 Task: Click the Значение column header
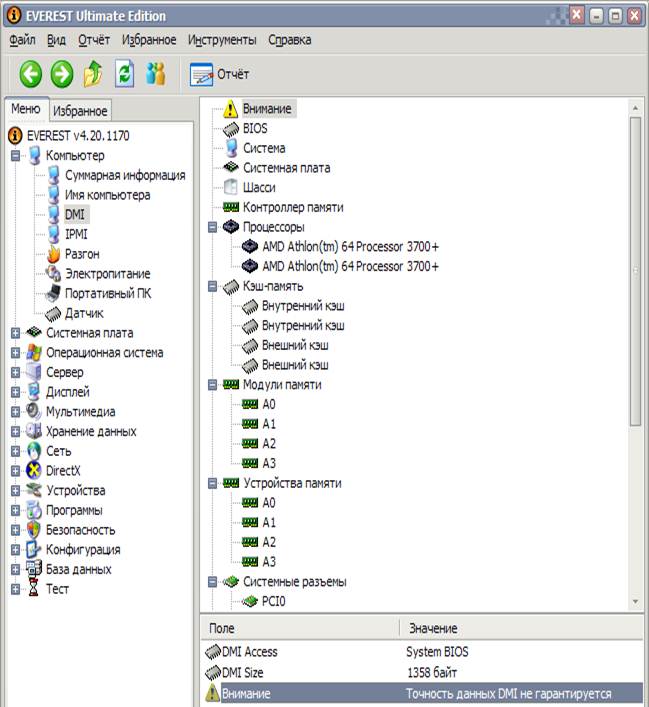click(x=521, y=628)
